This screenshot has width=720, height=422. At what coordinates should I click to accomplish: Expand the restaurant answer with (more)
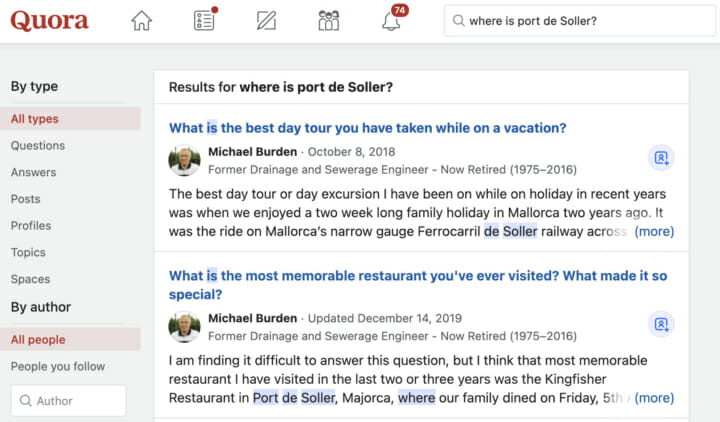tap(654, 398)
